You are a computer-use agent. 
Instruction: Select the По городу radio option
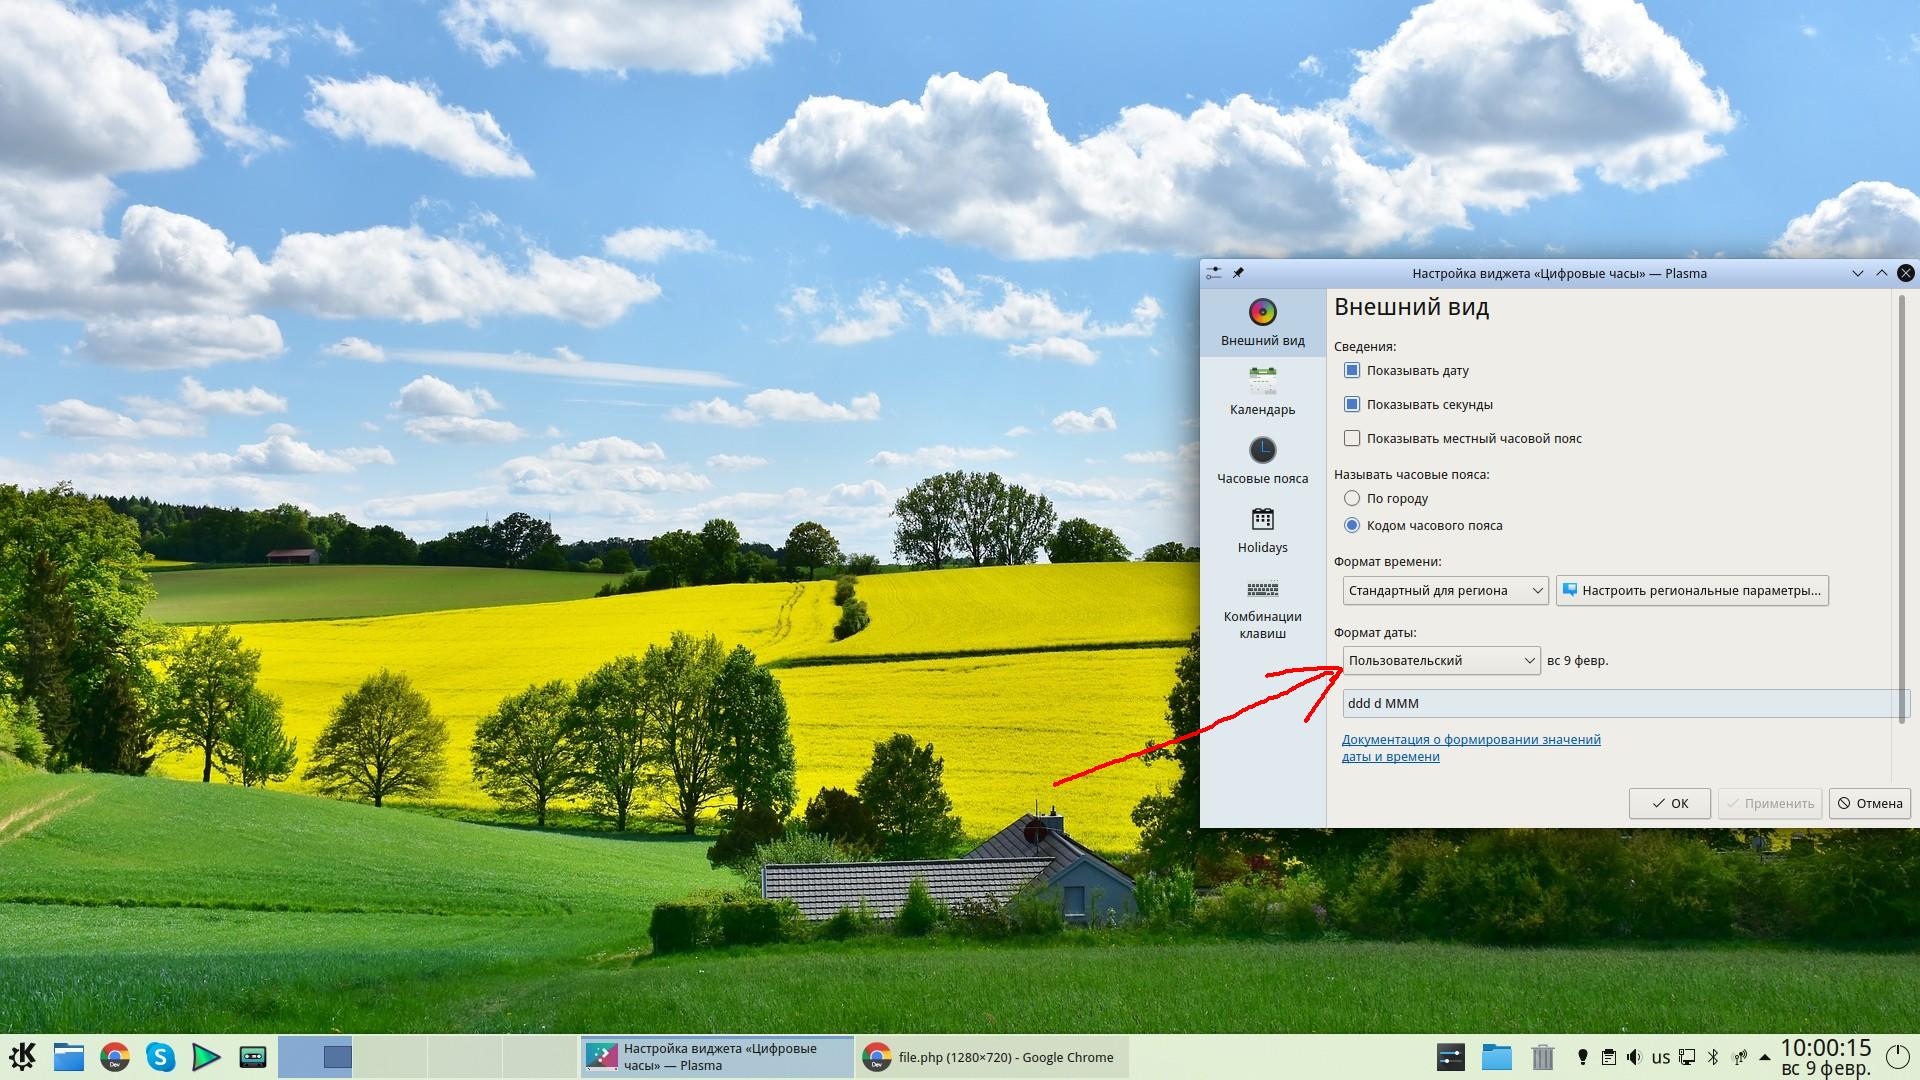(x=1352, y=498)
